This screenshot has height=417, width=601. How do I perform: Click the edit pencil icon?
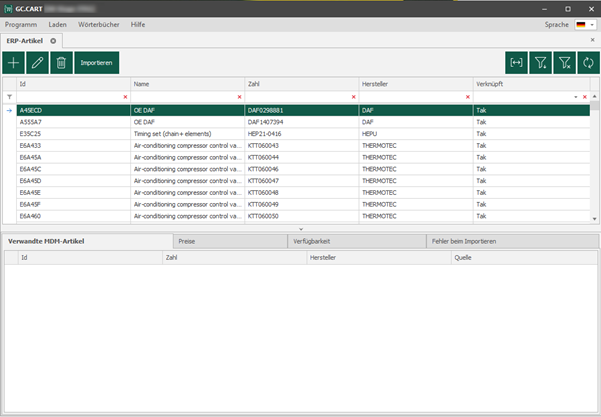pos(37,62)
